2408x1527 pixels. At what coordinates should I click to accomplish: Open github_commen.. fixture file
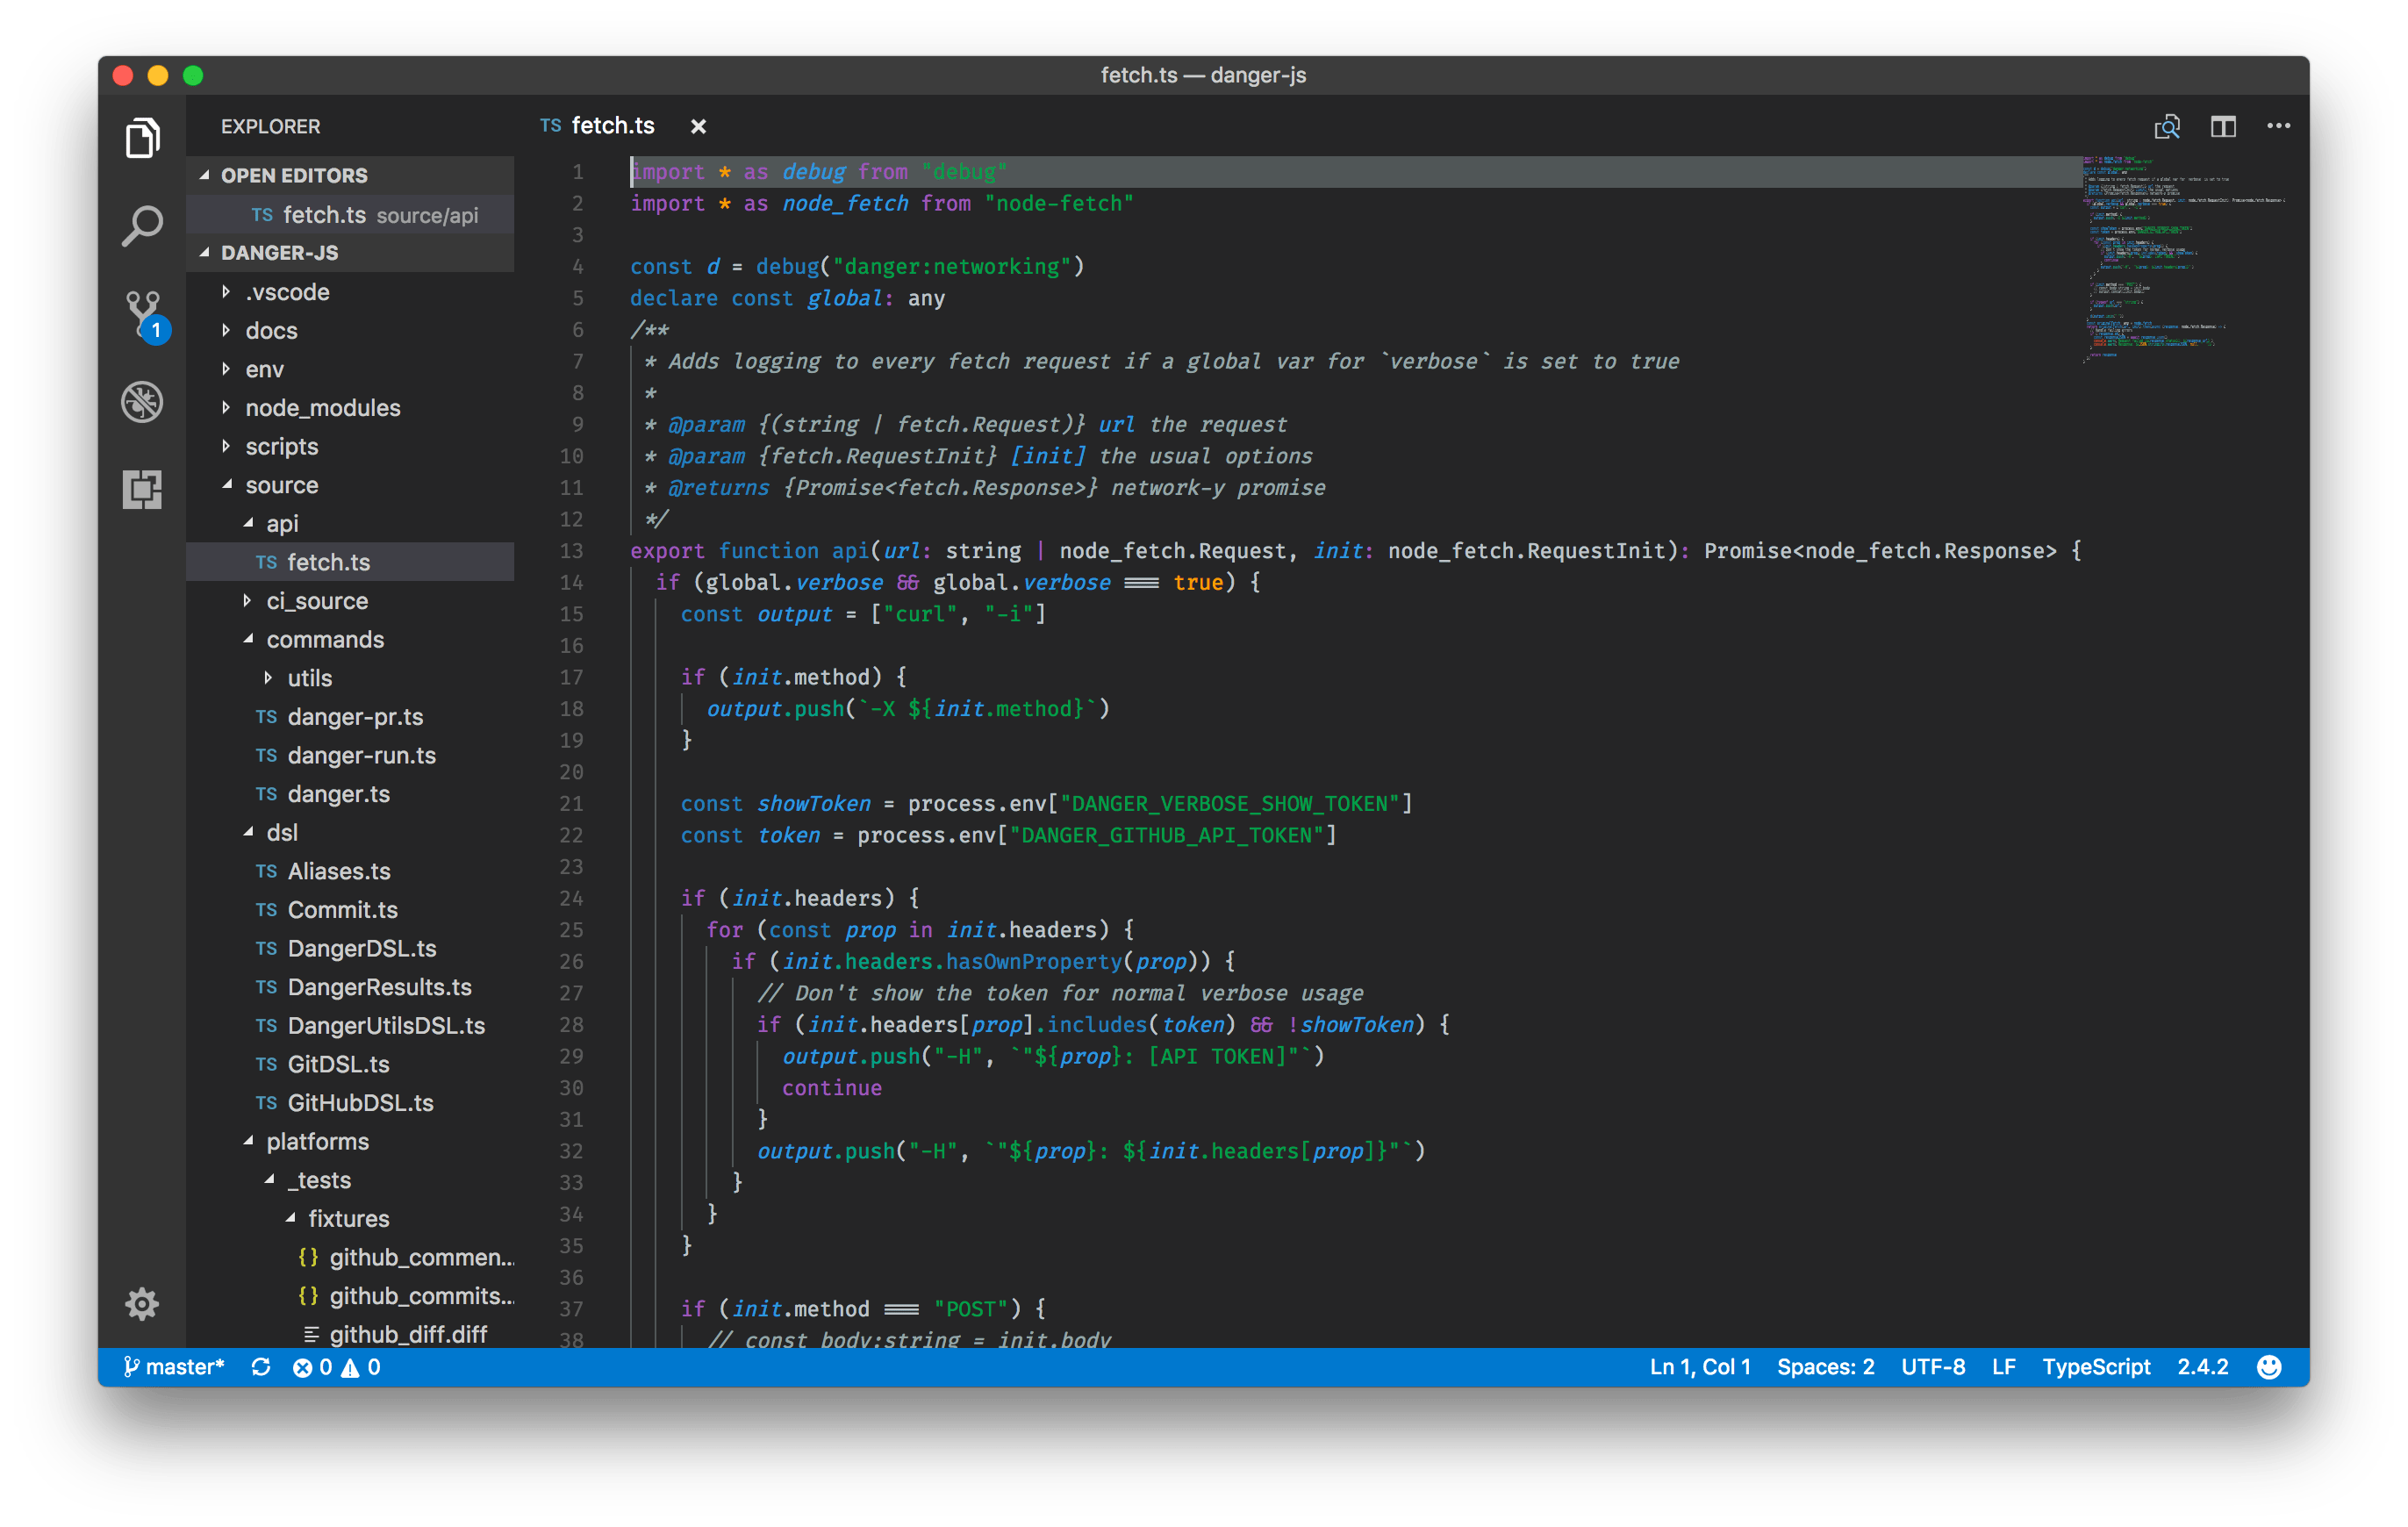tap(350, 1257)
